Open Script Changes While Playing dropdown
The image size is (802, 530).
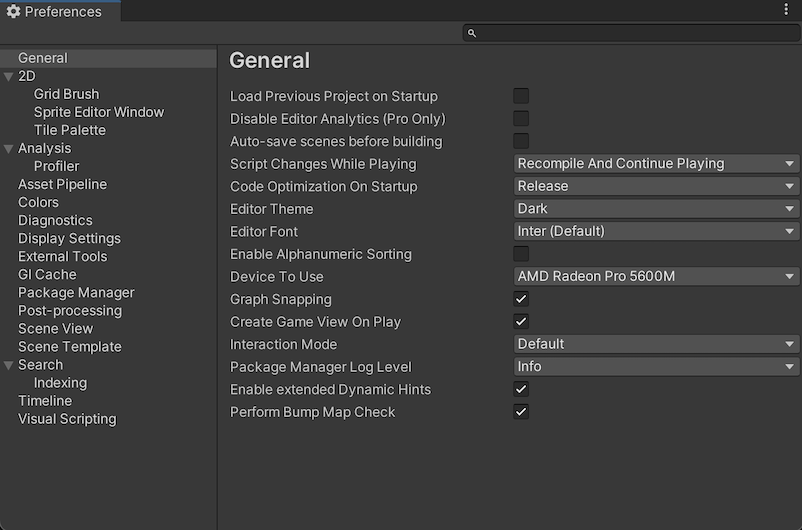click(656, 164)
